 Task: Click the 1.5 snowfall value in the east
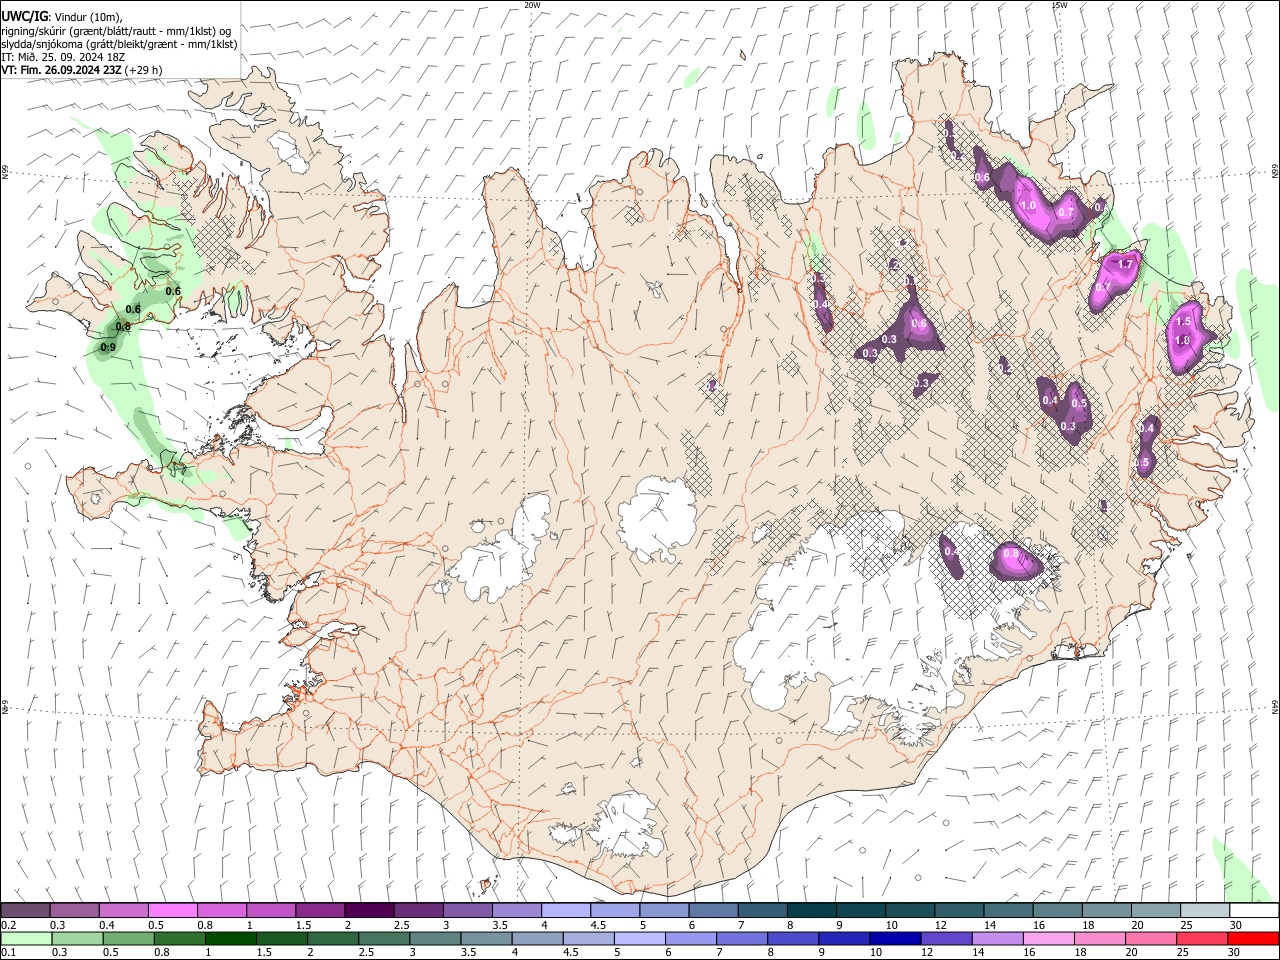coord(1183,322)
